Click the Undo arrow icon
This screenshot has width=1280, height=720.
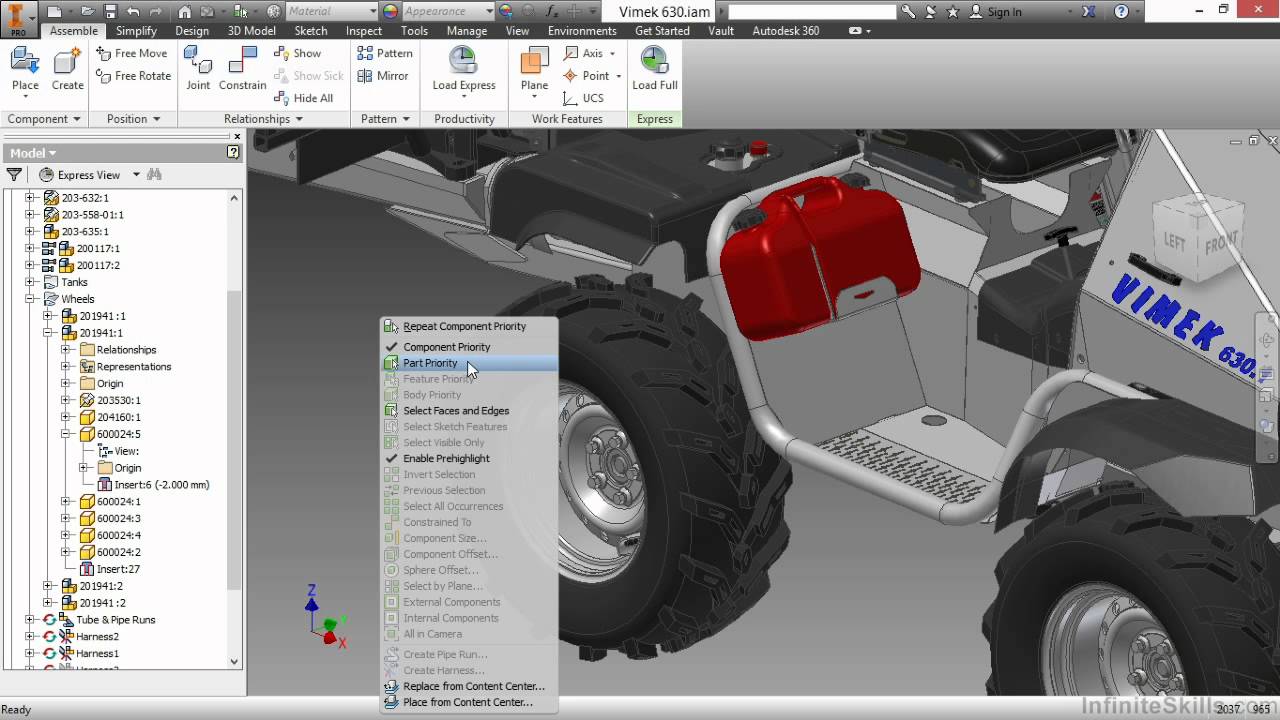point(133,12)
